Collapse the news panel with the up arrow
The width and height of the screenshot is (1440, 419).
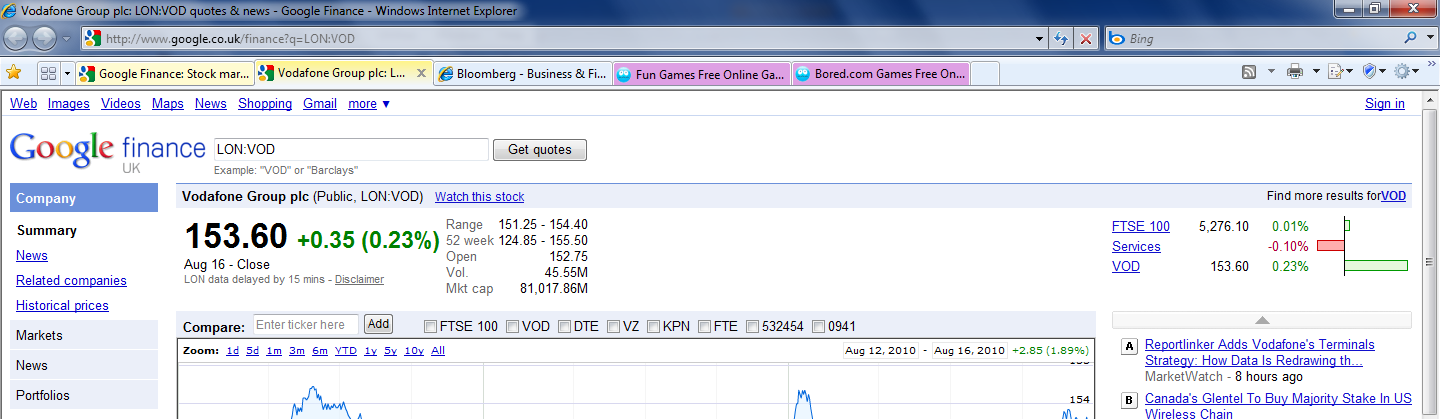pyautogui.click(x=1262, y=320)
